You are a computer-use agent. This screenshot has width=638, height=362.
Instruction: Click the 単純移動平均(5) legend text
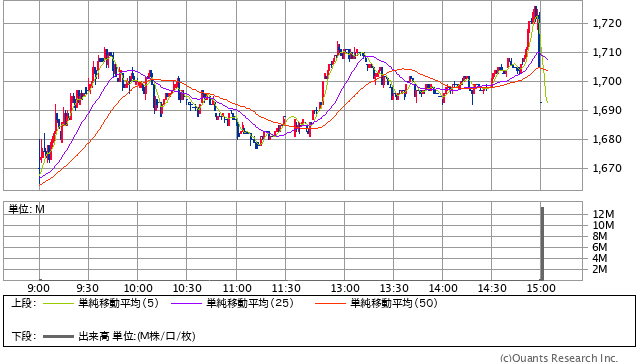click(118, 303)
